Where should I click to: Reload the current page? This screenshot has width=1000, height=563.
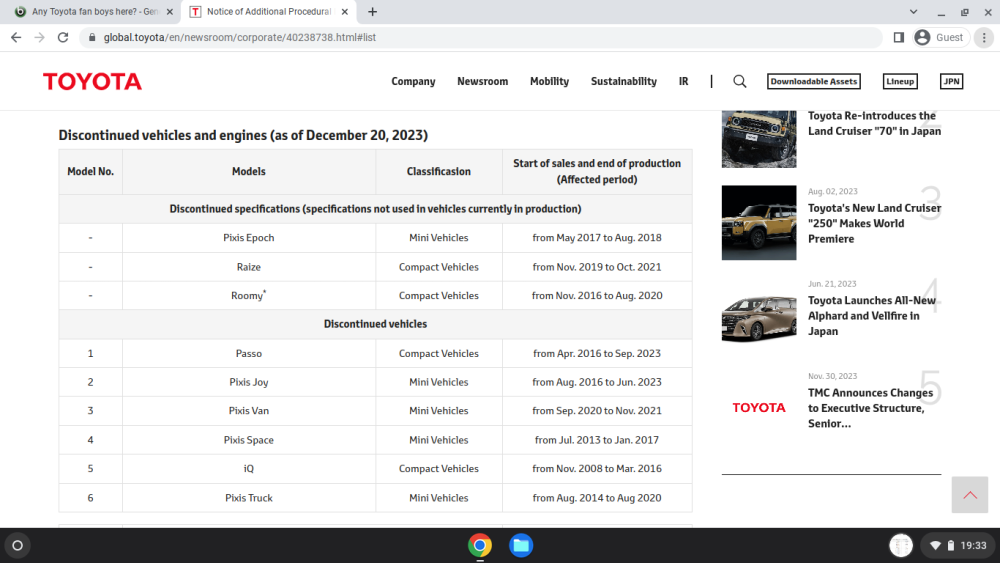63,38
